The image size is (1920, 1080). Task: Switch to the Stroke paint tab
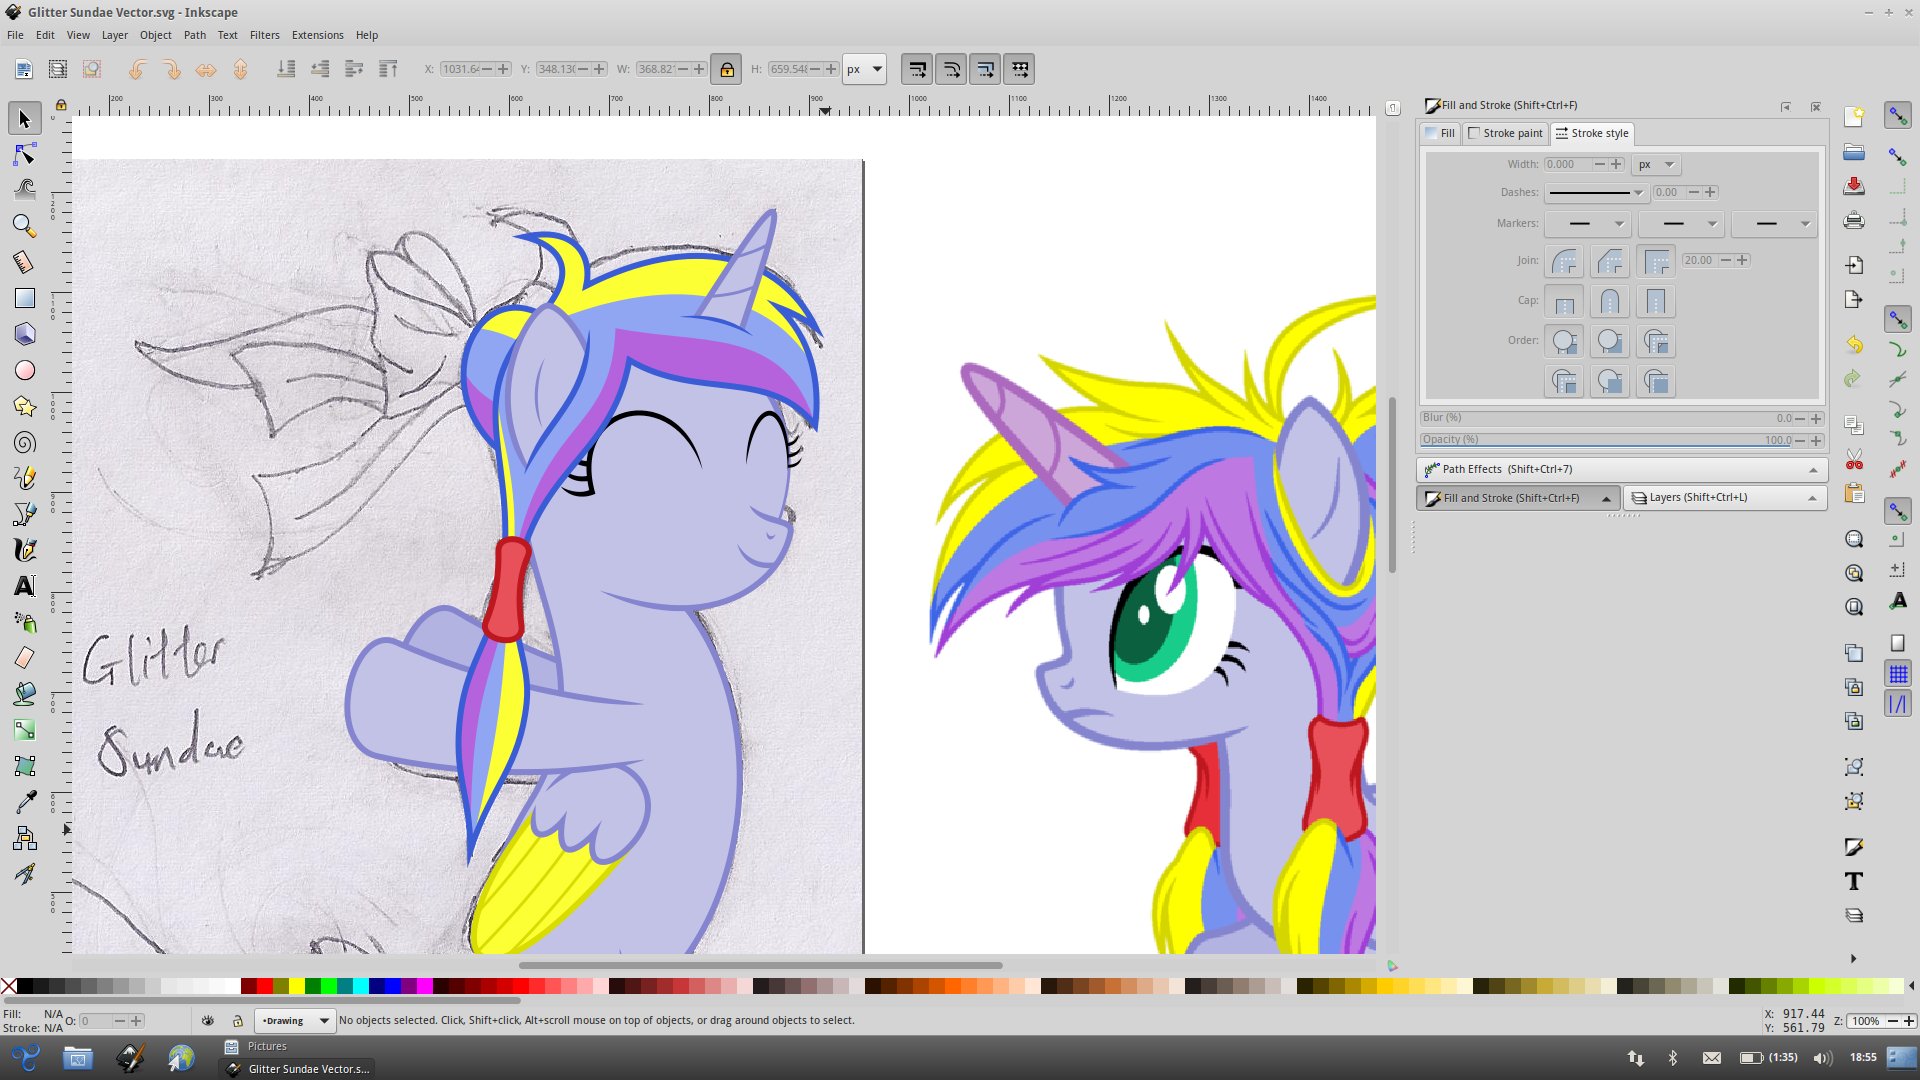coord(1505,133)
